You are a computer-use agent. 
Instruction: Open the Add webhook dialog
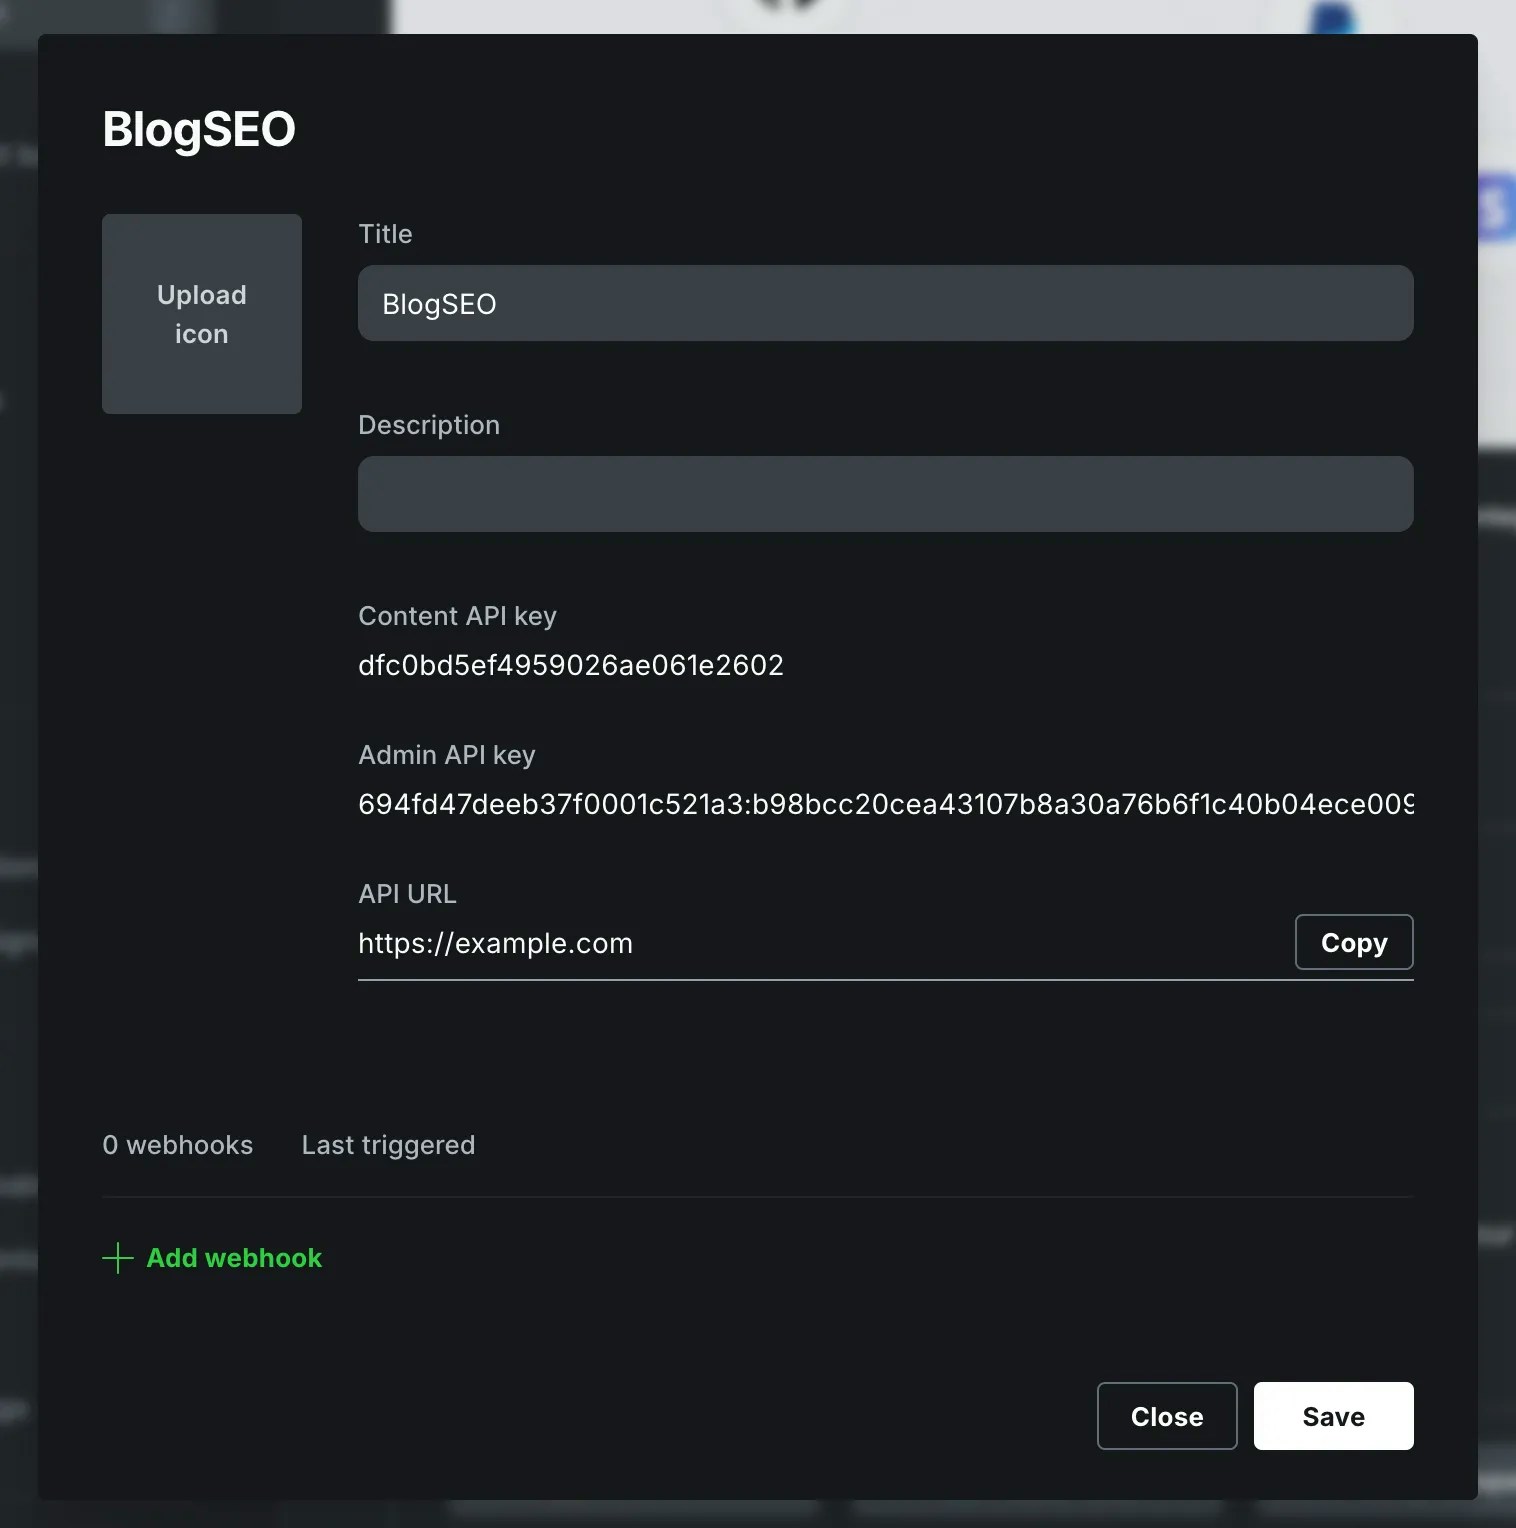click(233, 1258)
